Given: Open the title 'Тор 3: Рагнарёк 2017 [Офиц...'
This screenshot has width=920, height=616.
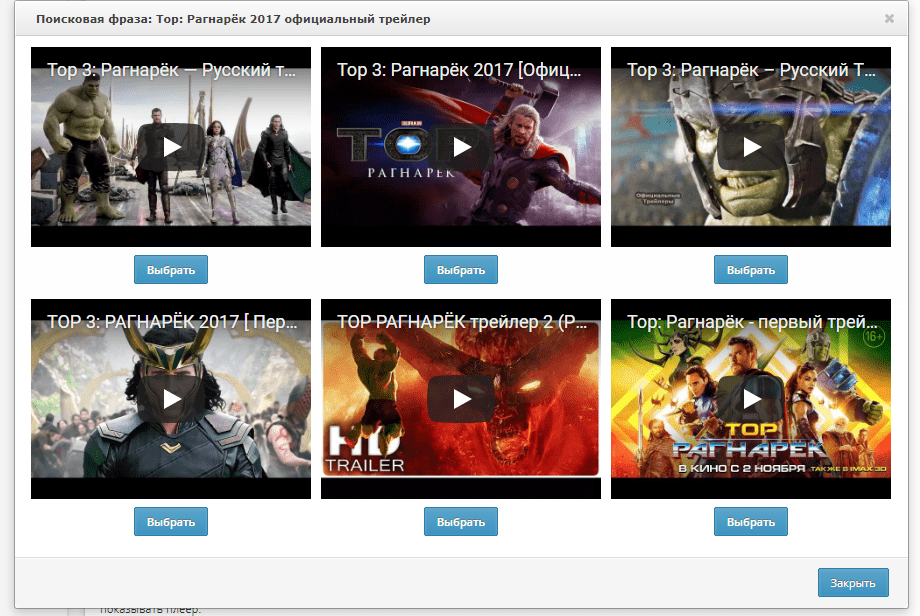Looking at the screenshot, I should (x=459, y=70).
